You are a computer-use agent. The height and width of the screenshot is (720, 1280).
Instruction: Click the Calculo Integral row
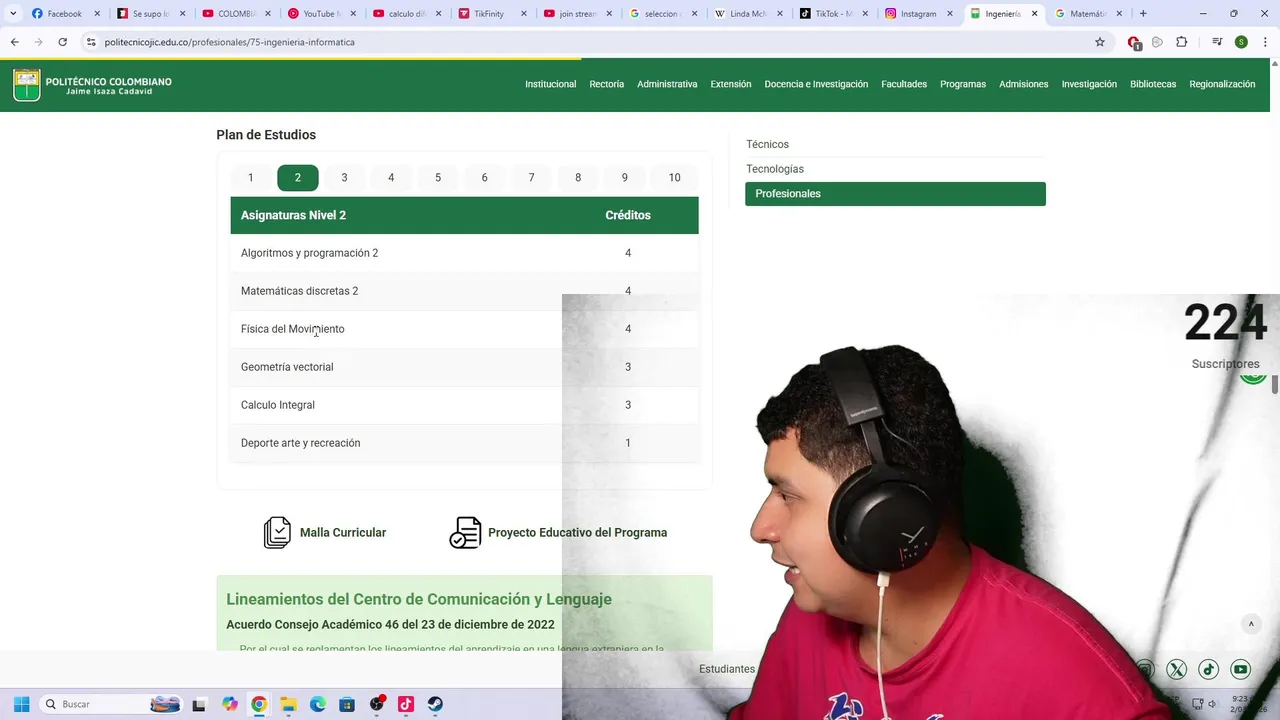(x=464, y=405)
